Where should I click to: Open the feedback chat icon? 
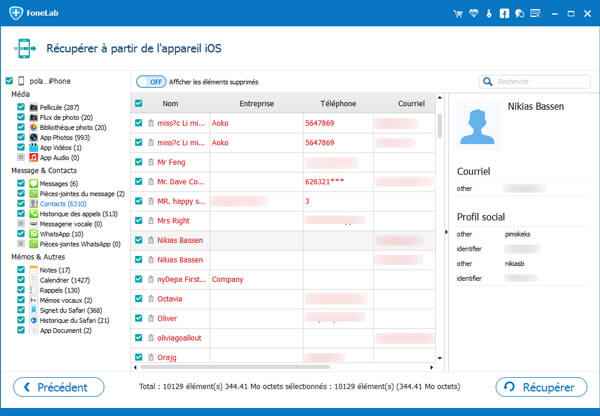point(519,14)
